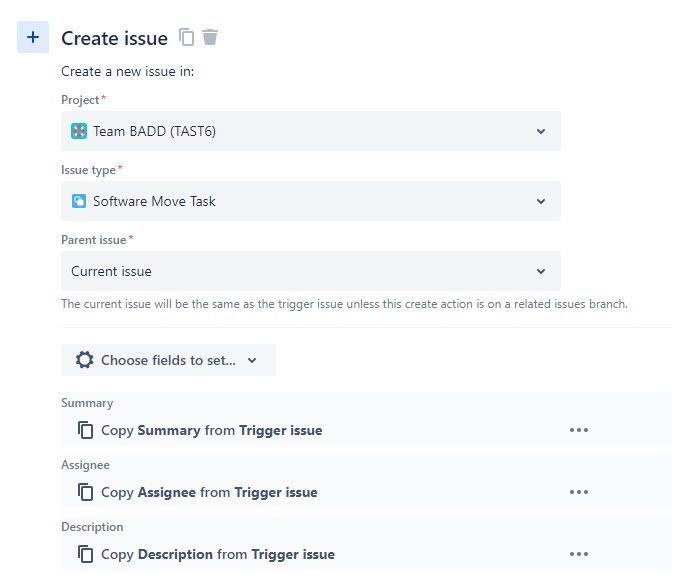This screenshot has width=686, height=588.
Task: Click the copy icon beside Copy Description
Action: point(85,554)
